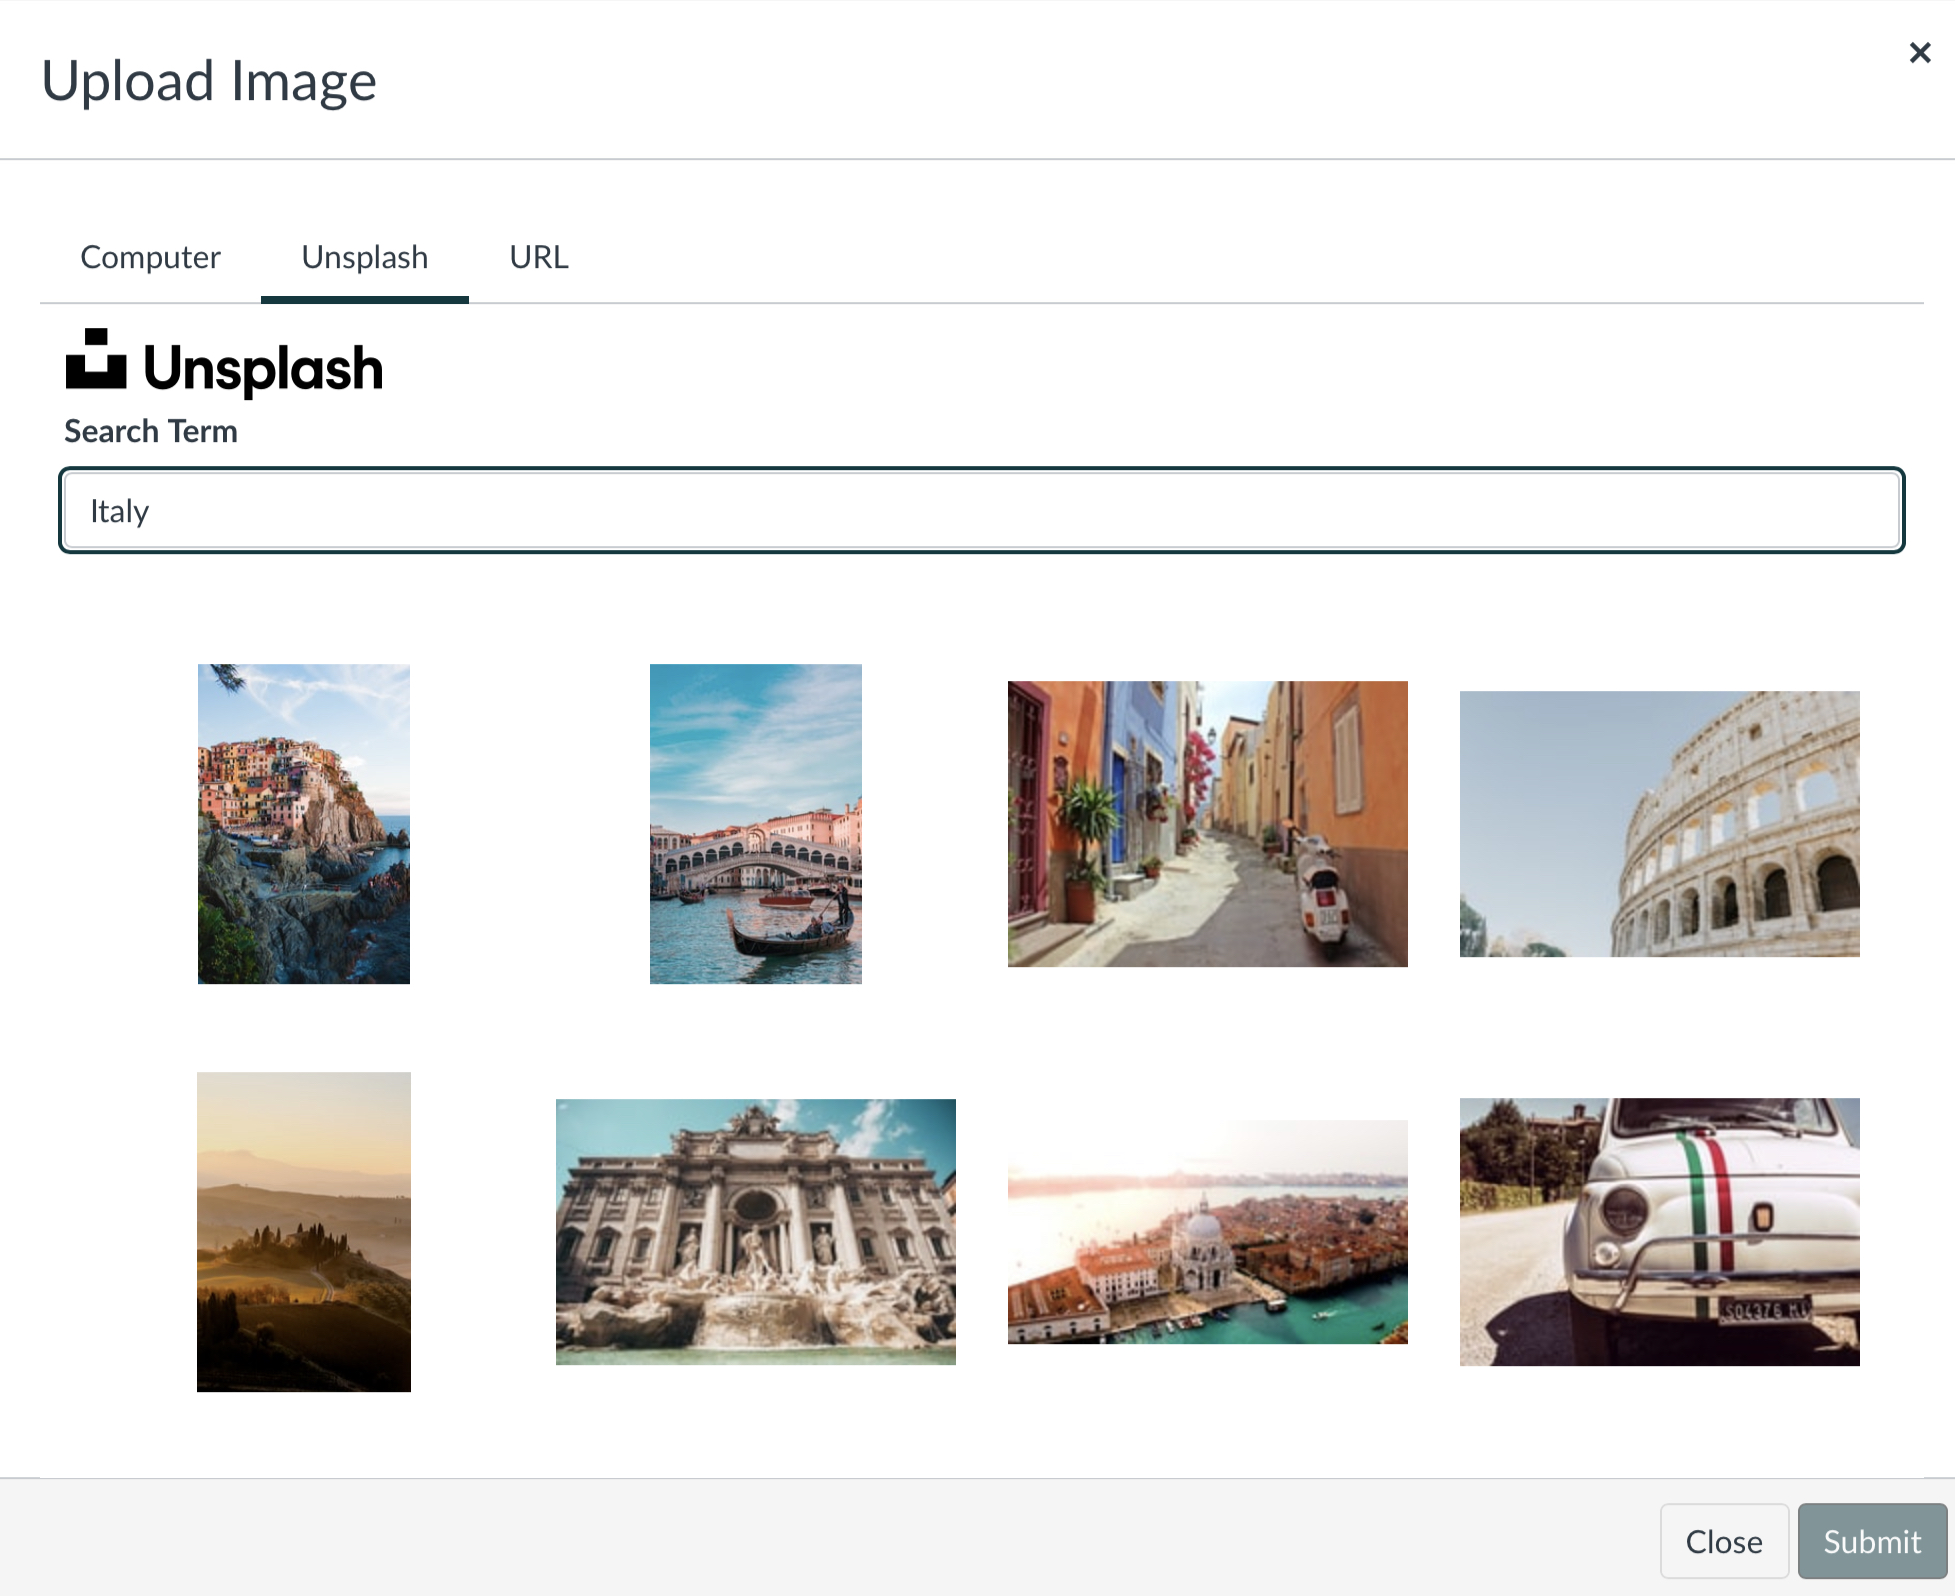Select the Unsplash tab
Image resolution: width=1955 pixels, height=1596 pixels.
[364, 257]
